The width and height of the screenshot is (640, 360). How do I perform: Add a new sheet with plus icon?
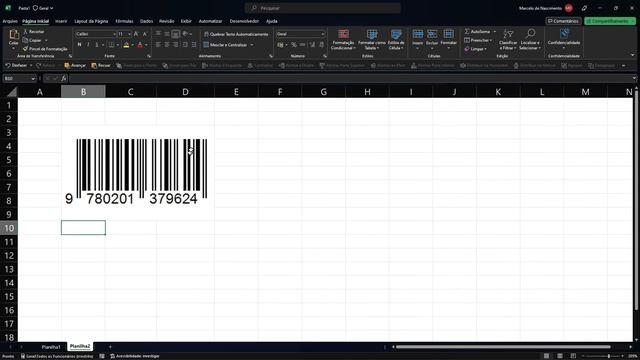110,347
